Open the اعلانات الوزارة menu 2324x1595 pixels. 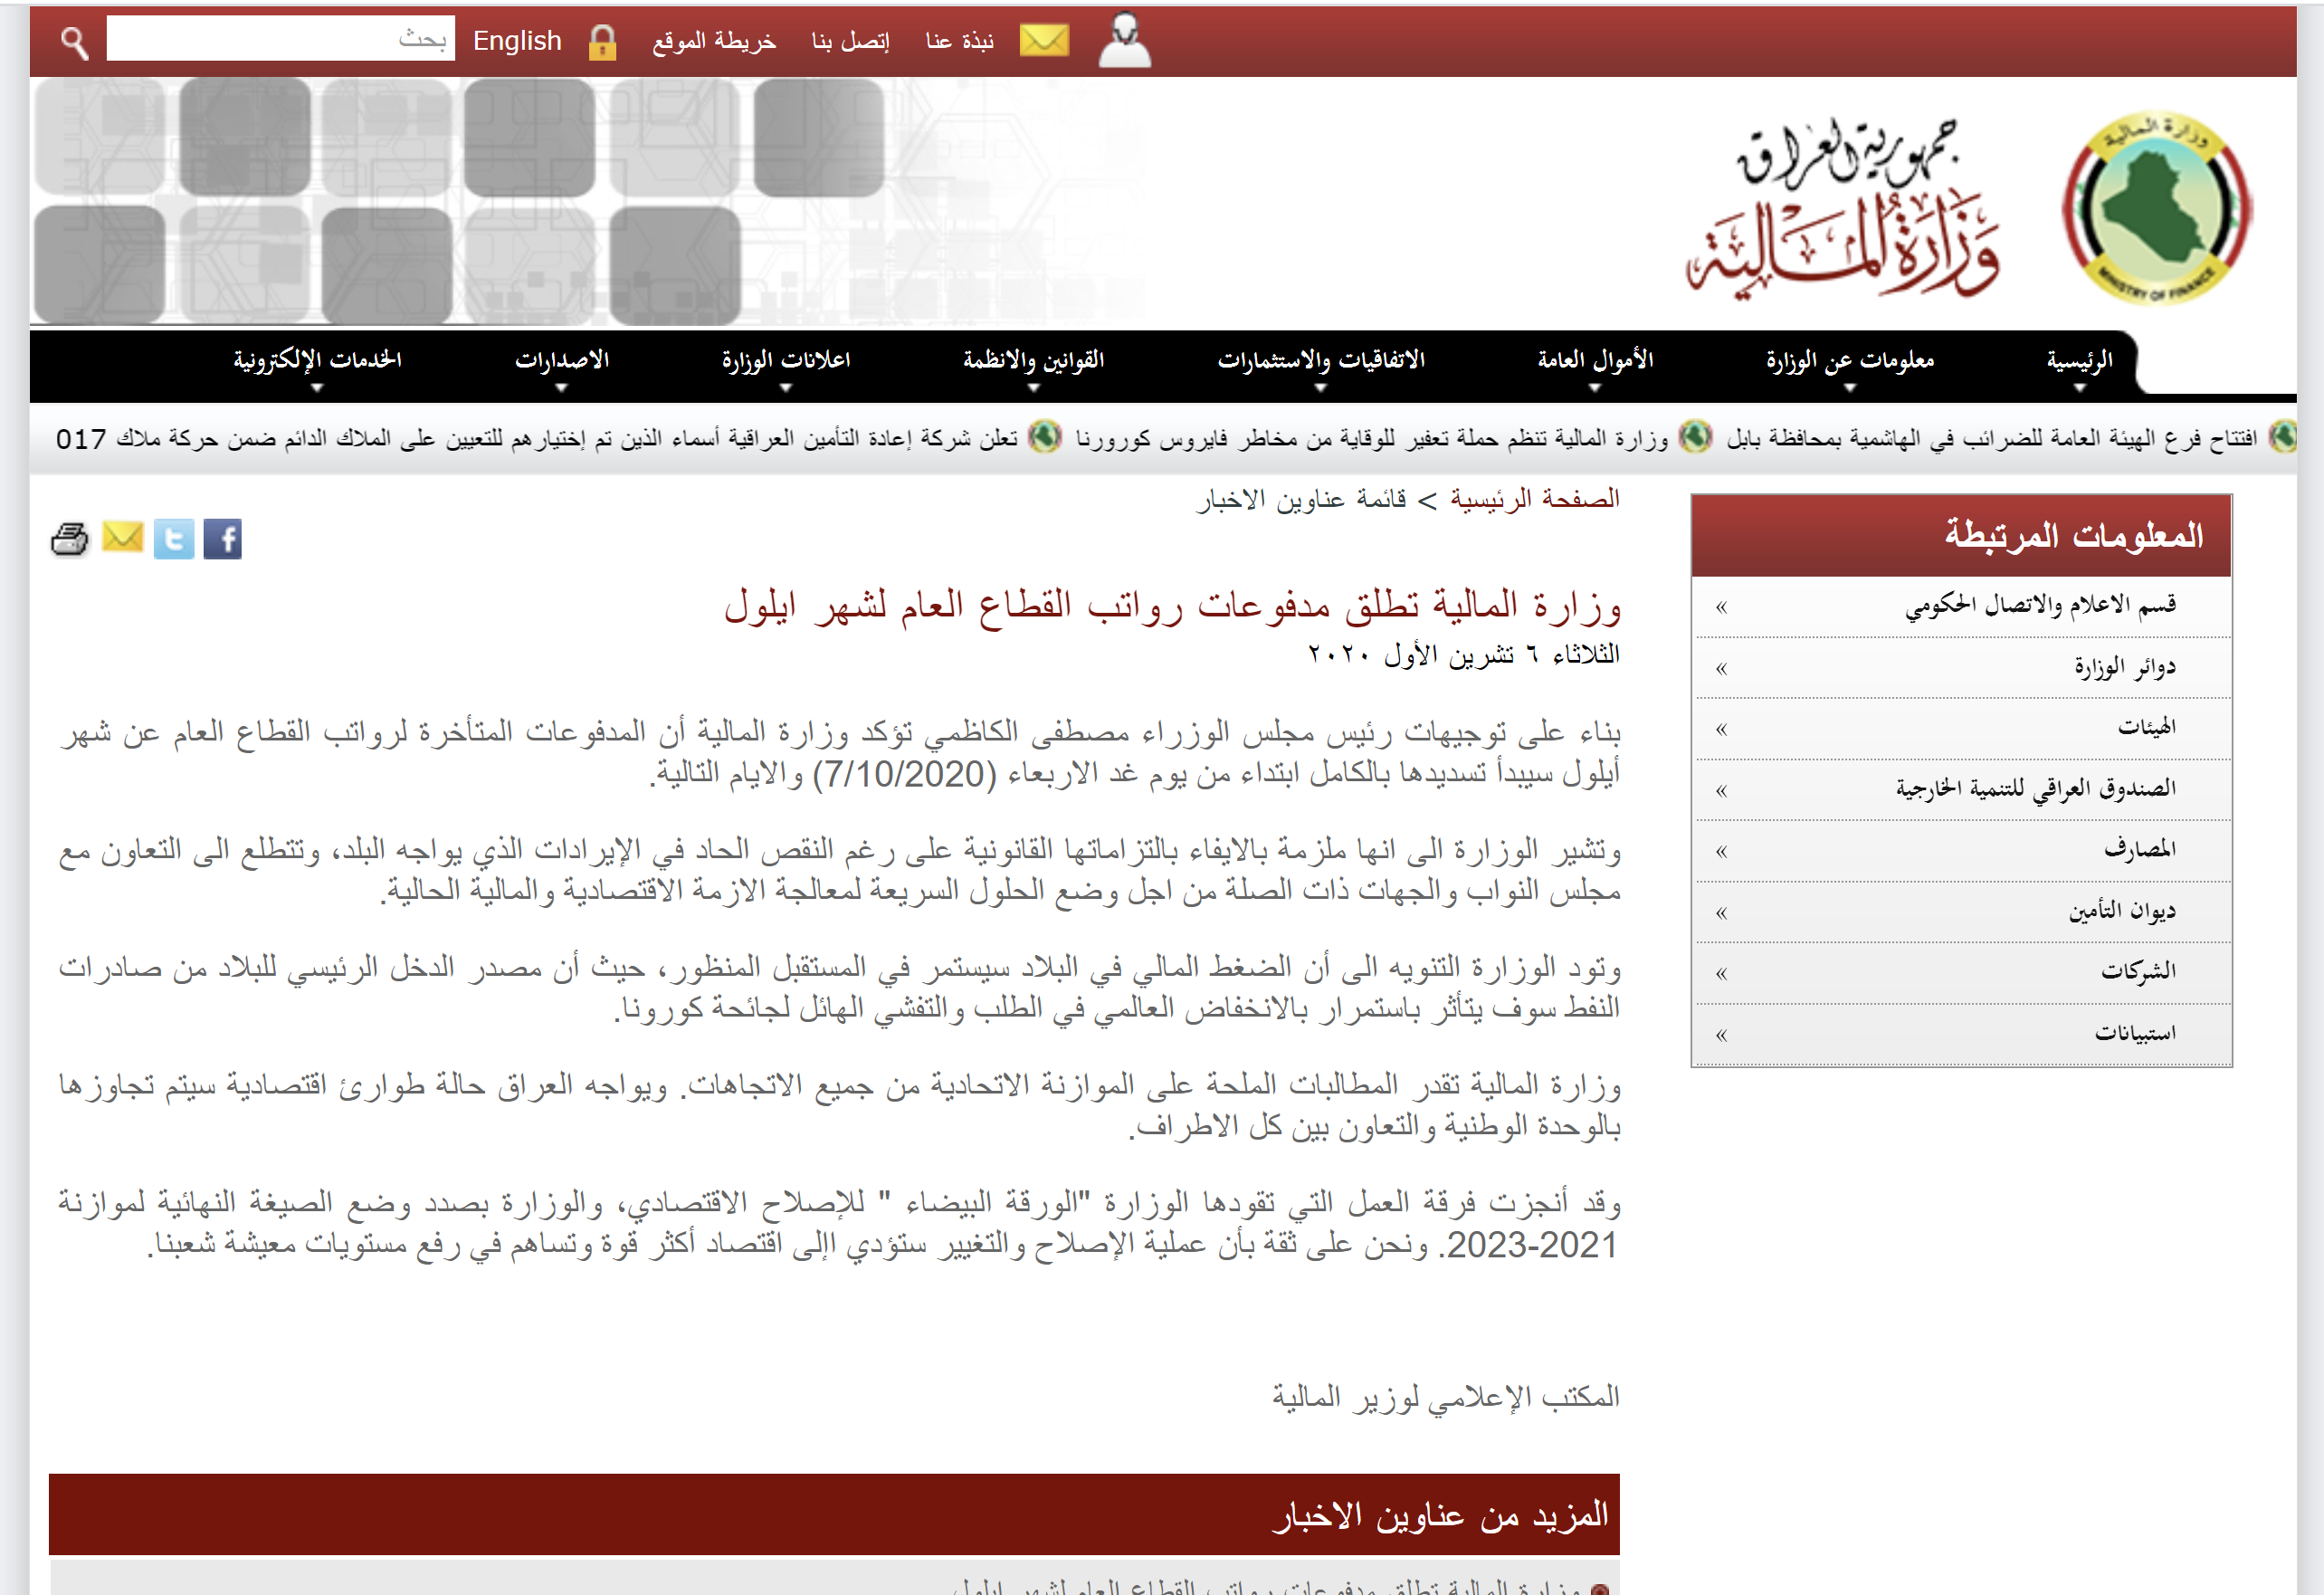coord(785,361)
